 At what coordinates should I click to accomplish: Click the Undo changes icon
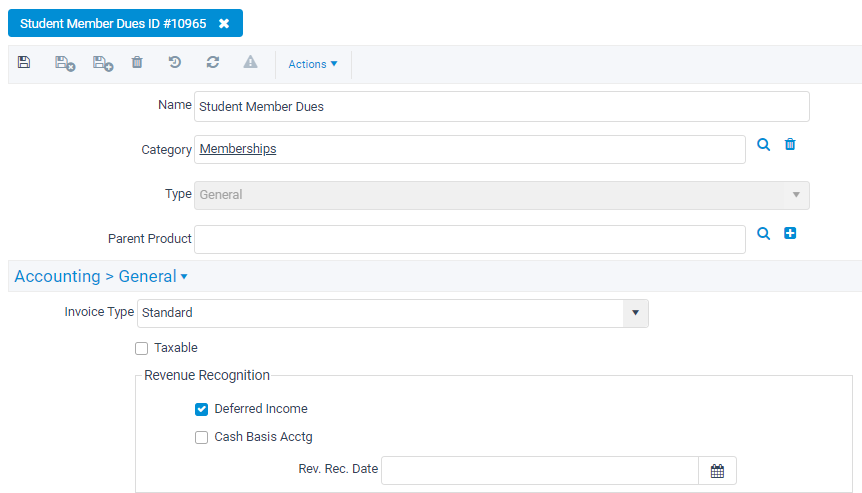(x=175, y=62)
